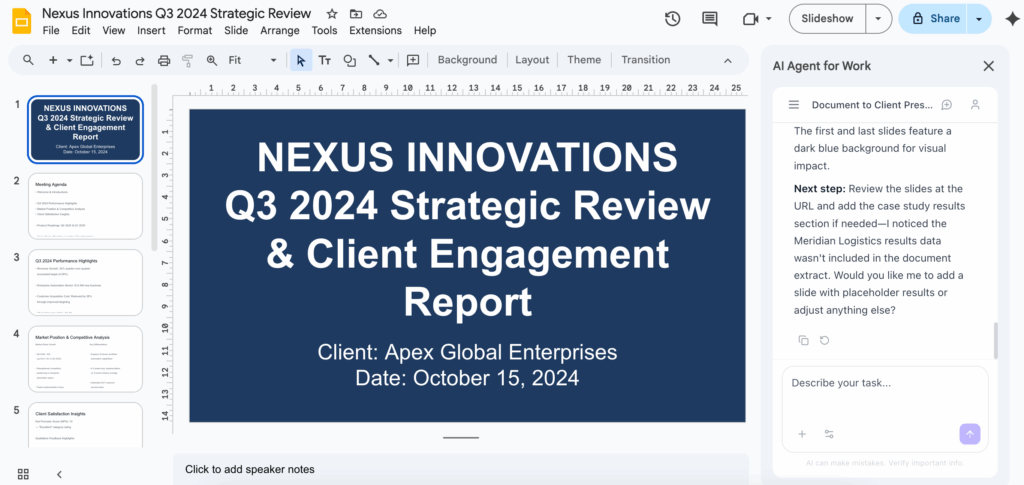Add a comment from toolbar
This screenshot has width=1024, height=485.
pyautogui.click(x=413, y=60)
